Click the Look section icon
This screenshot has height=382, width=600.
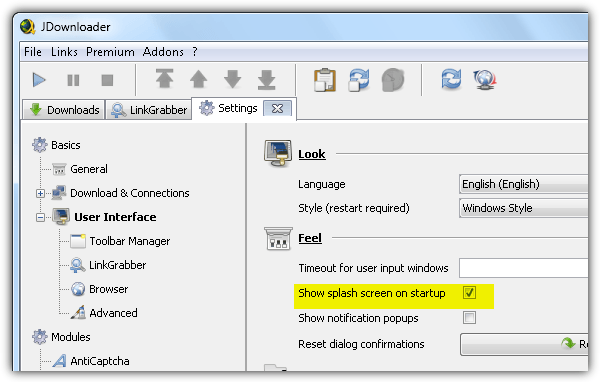(278, 153)
